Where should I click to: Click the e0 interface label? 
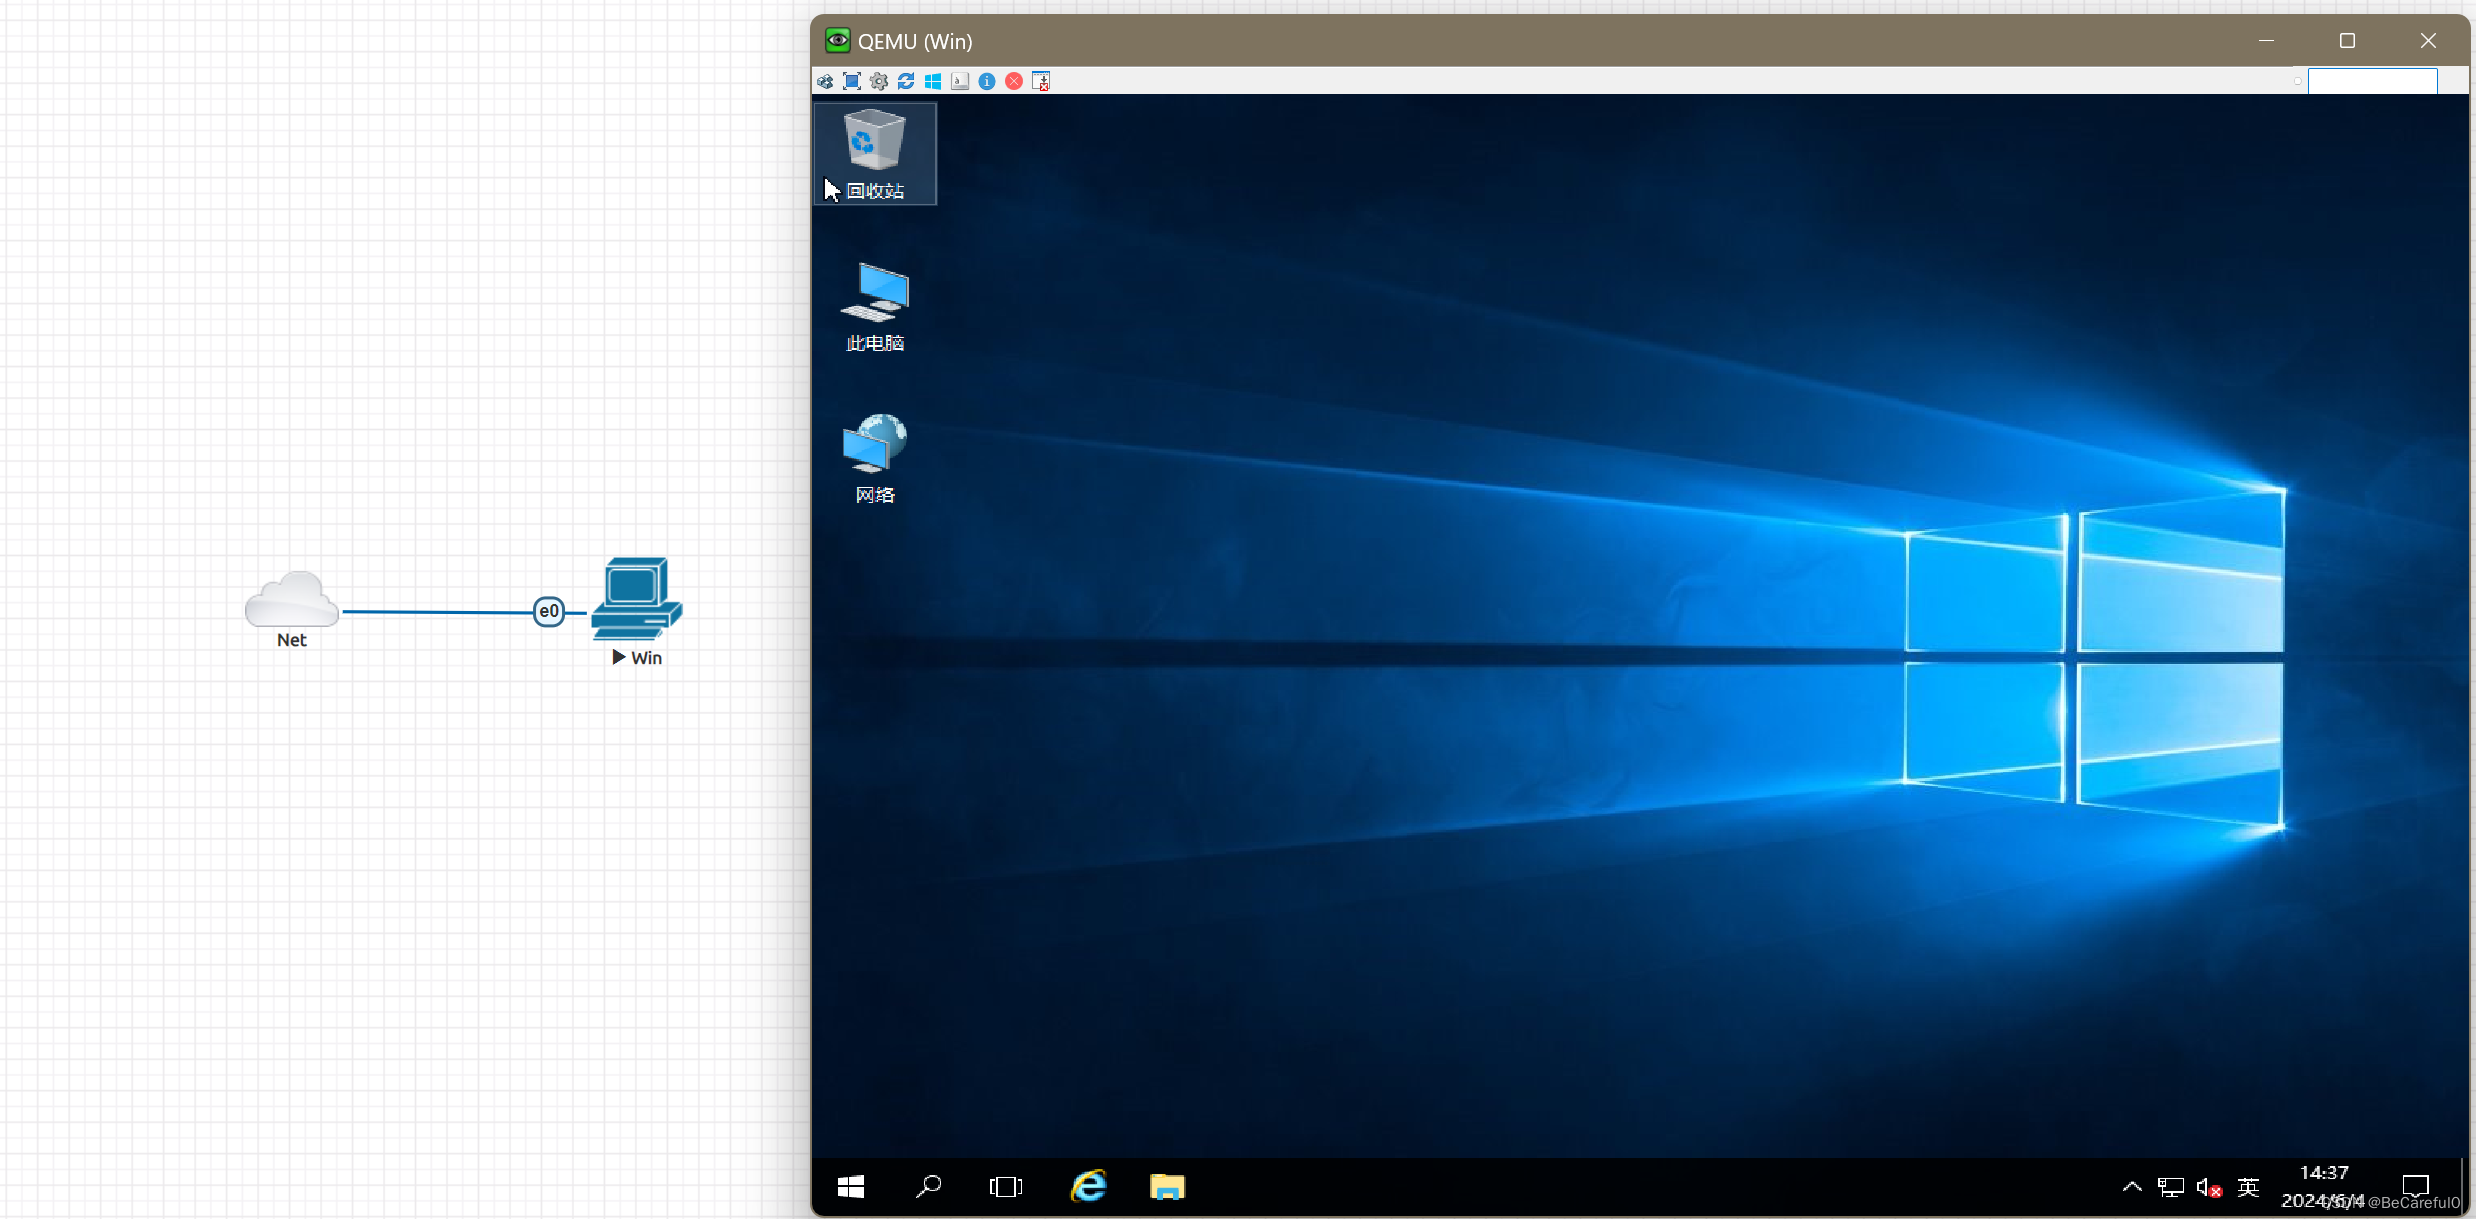[x=549, y=612]
